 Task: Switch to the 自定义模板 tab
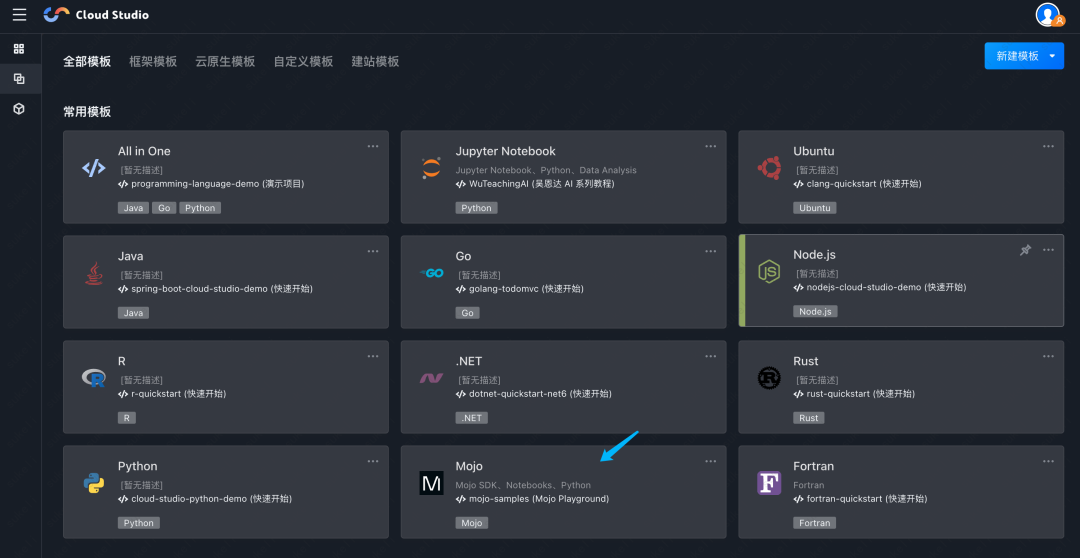coord(303,62)
